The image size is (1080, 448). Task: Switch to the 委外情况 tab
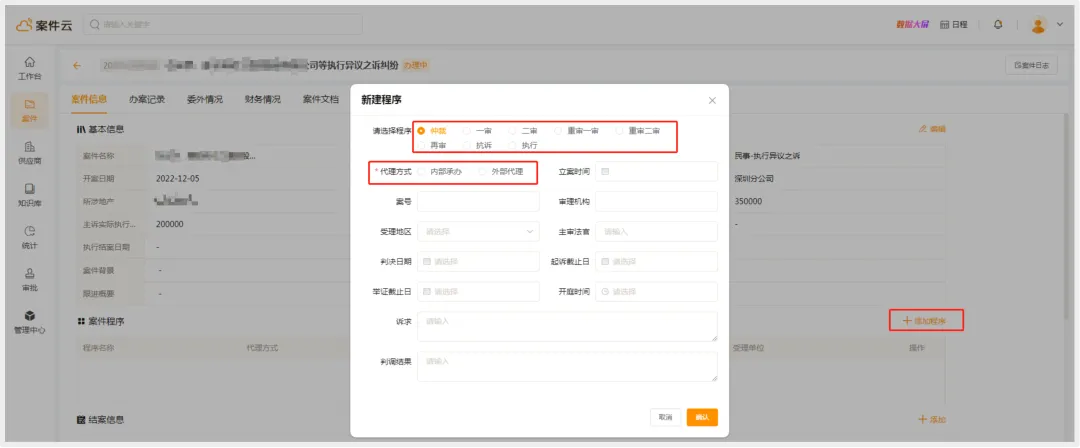[x=205, y=99]
